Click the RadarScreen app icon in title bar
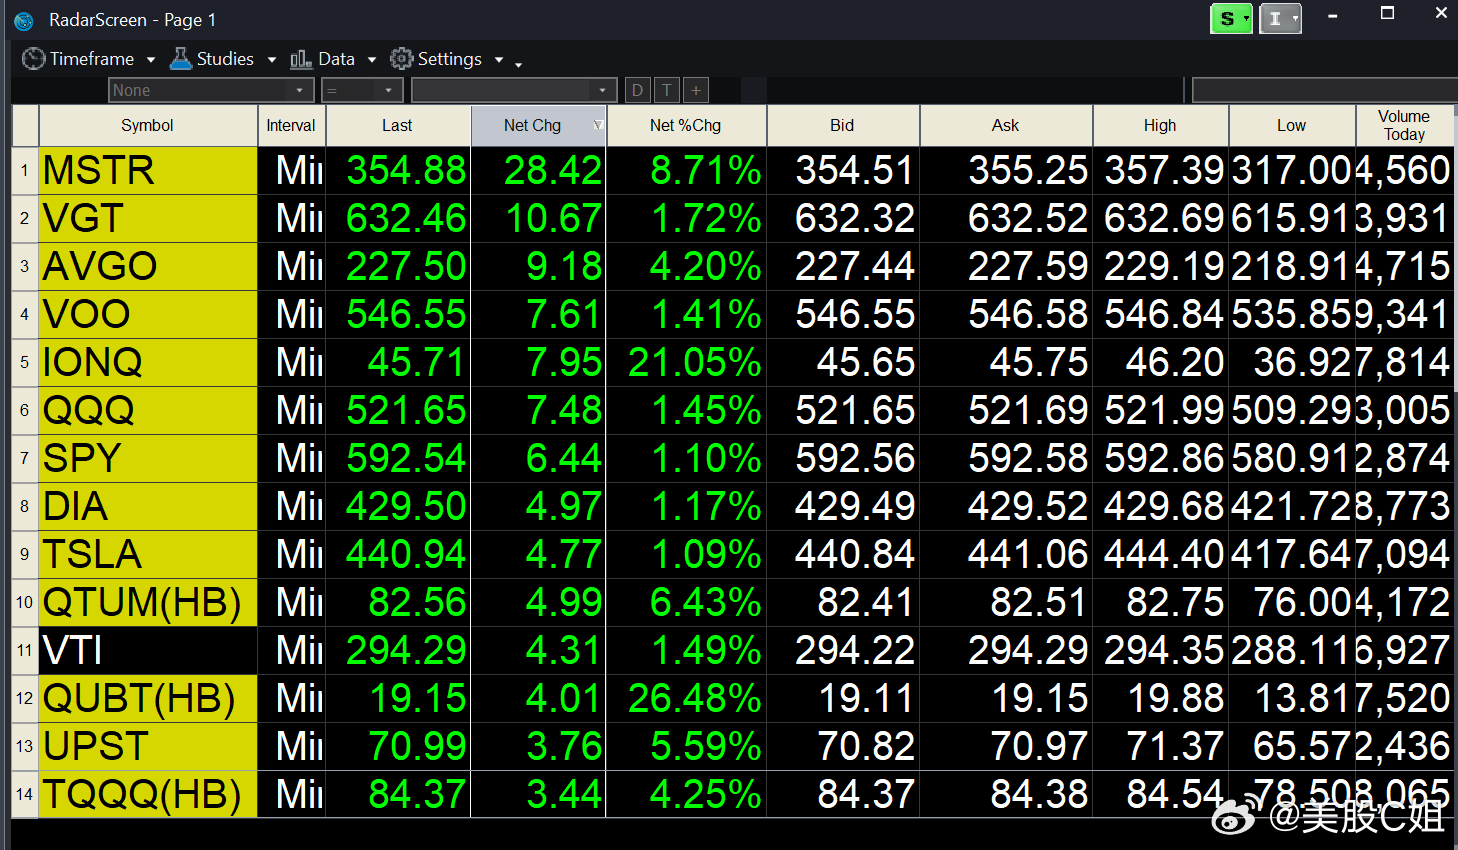The width and height of the screenshot is (1458, 850). click(x=24, y=20)
